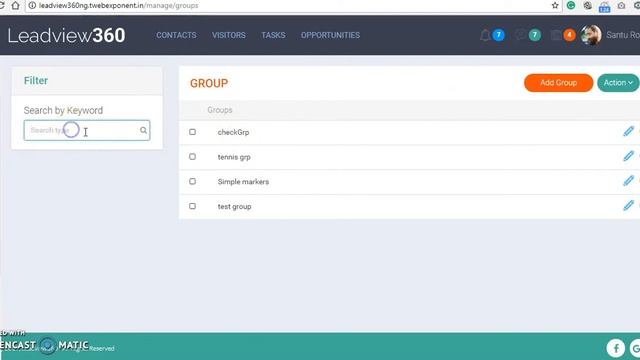Click the Add Group button

click(x=558, y=83)
